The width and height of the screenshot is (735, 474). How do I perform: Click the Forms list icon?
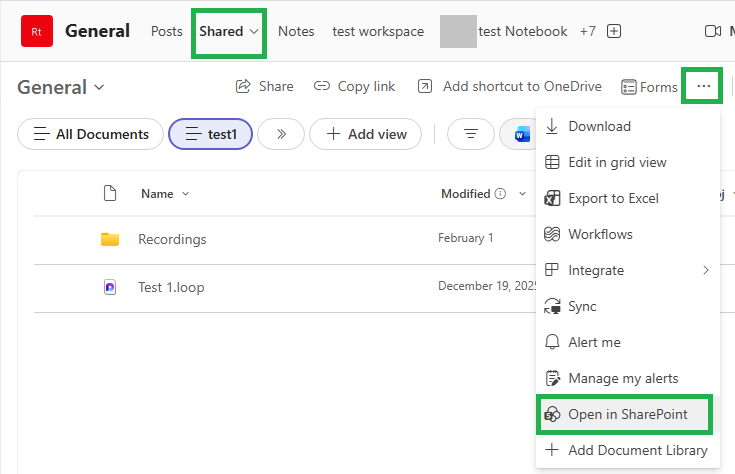[x=629, y=87]
